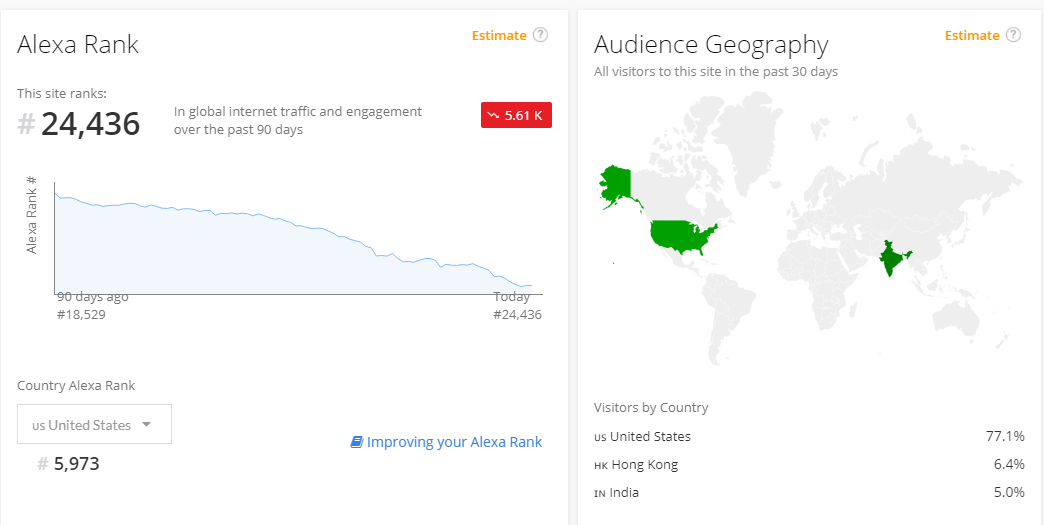
Task: Click the 5.0% visitor percentage
Action: click(x=1009, y=492)
